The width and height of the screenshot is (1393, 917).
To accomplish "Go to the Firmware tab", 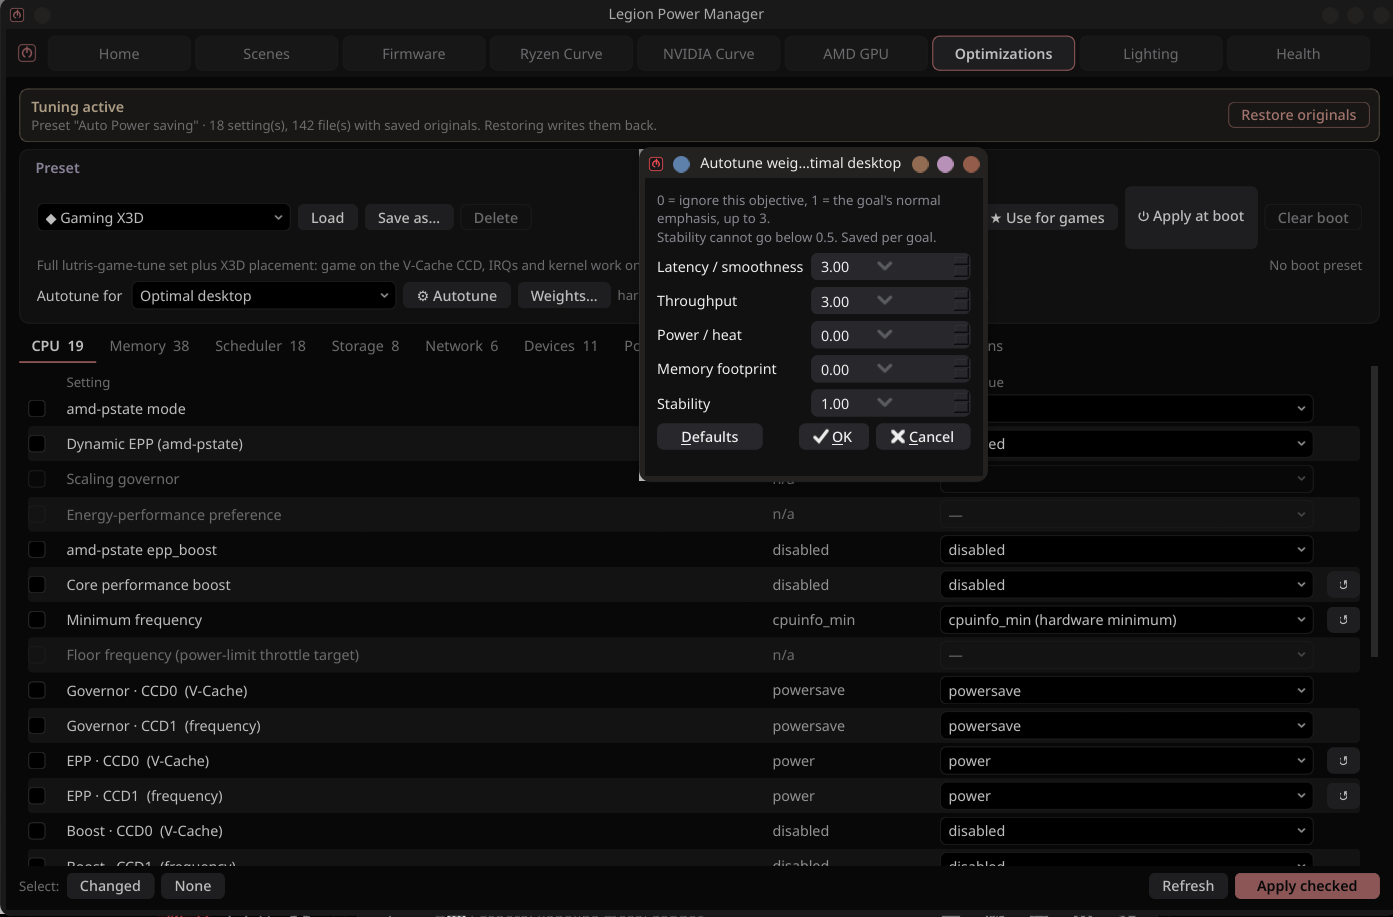I will point(414,54).
